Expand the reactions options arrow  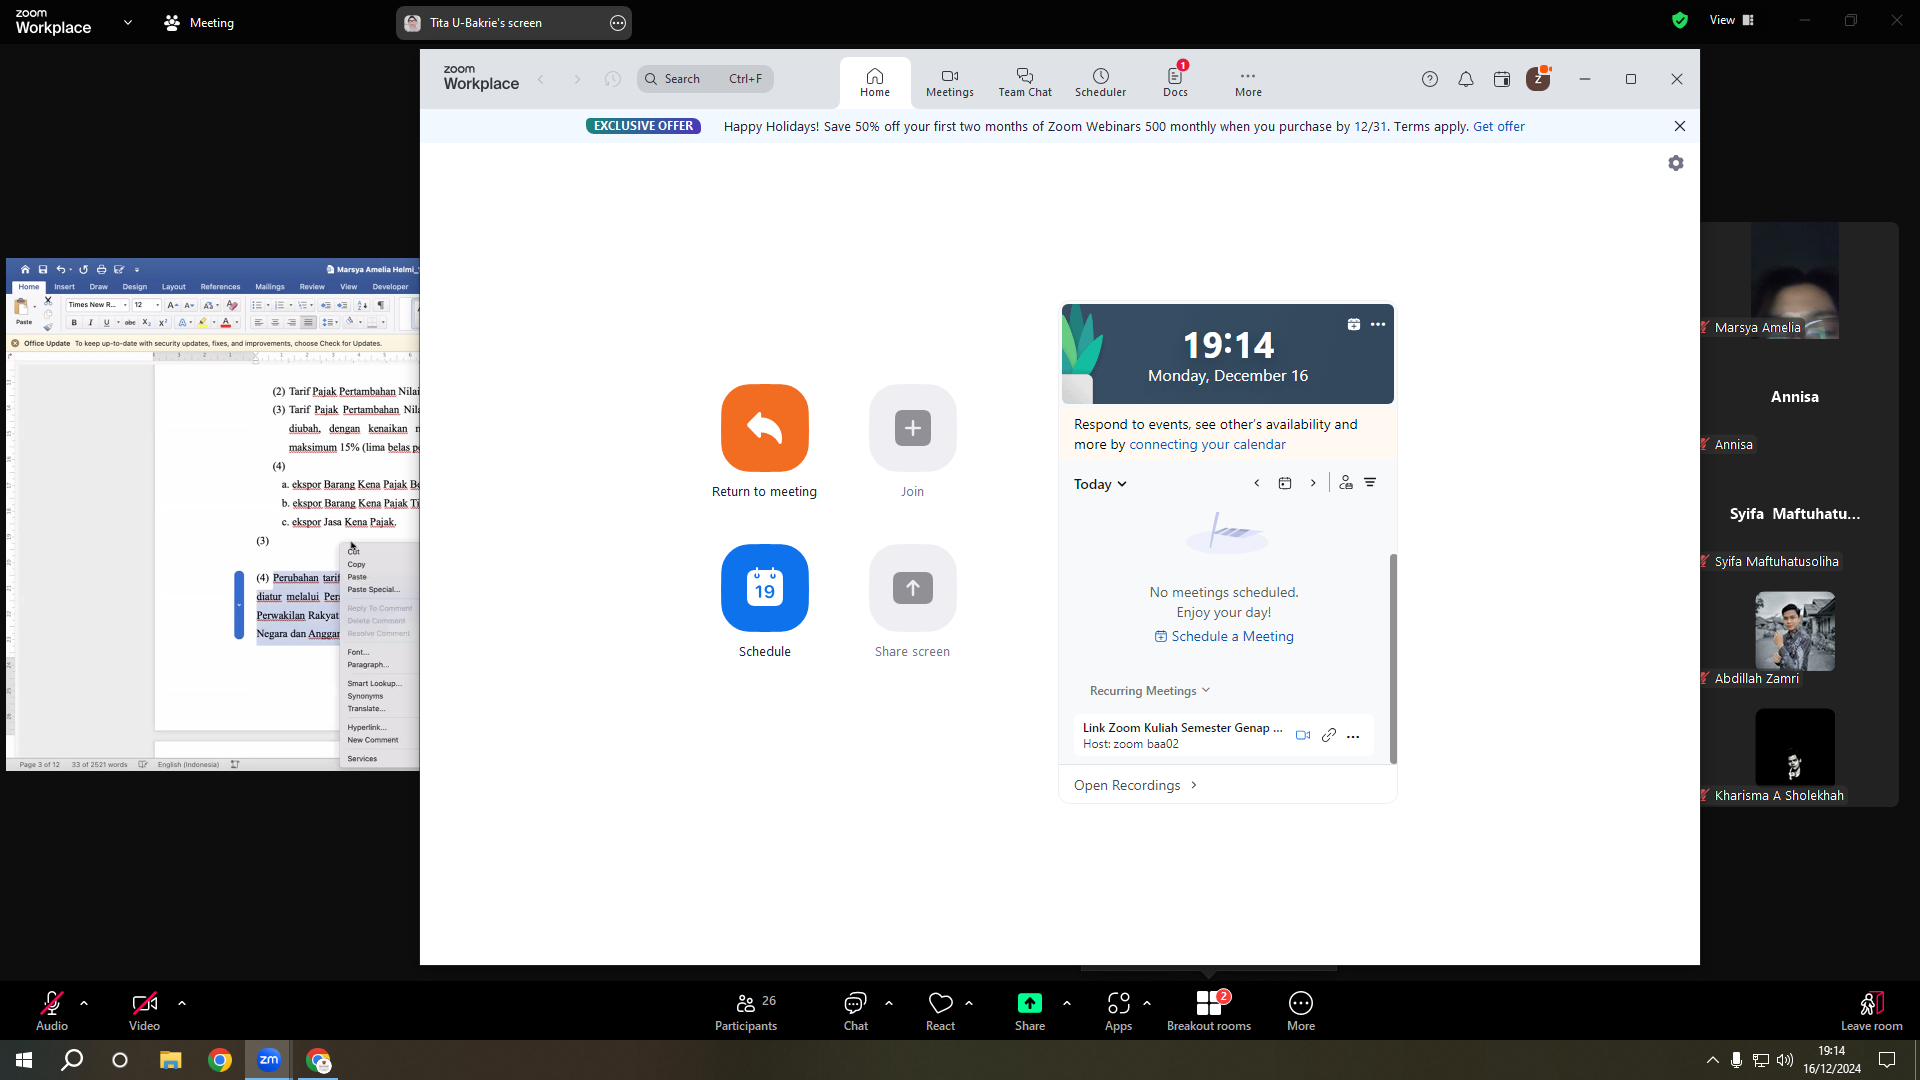tap(969, 1003)
